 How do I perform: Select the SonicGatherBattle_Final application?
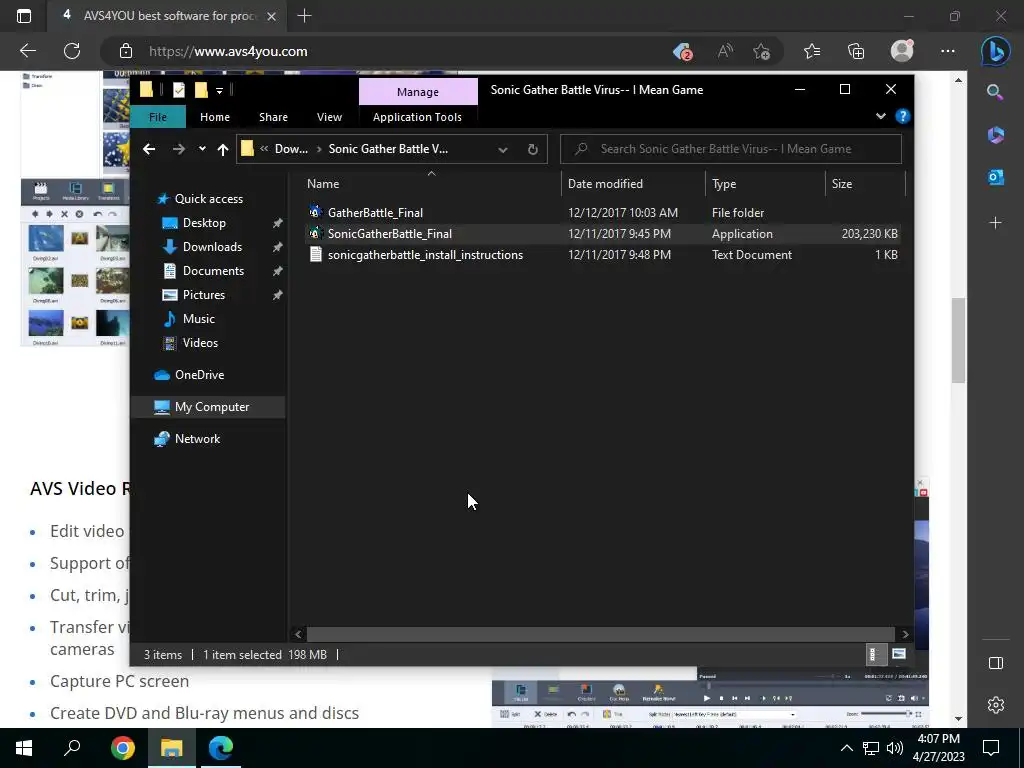(389, 234)
